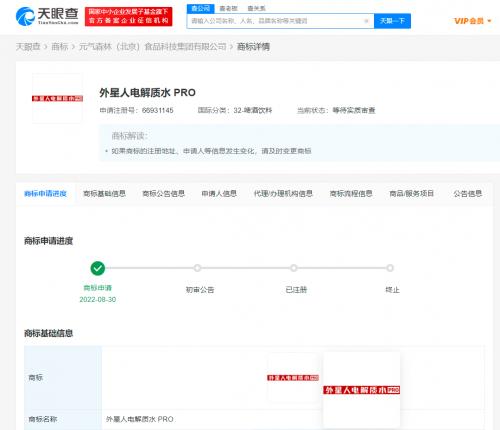This screenshot has height=430, width=500.
Task: Click application number 66931145
Action: tap(157, 110)
